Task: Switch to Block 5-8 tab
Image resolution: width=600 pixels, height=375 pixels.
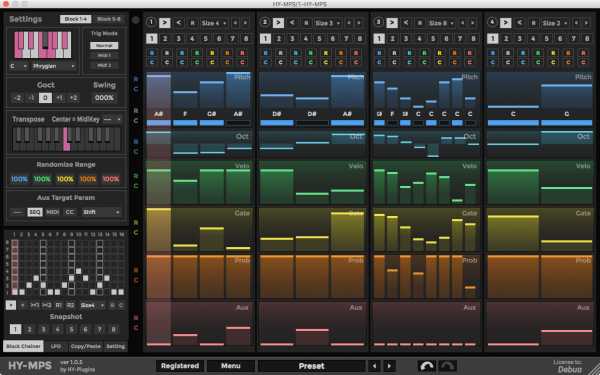Action: (109, 19)
